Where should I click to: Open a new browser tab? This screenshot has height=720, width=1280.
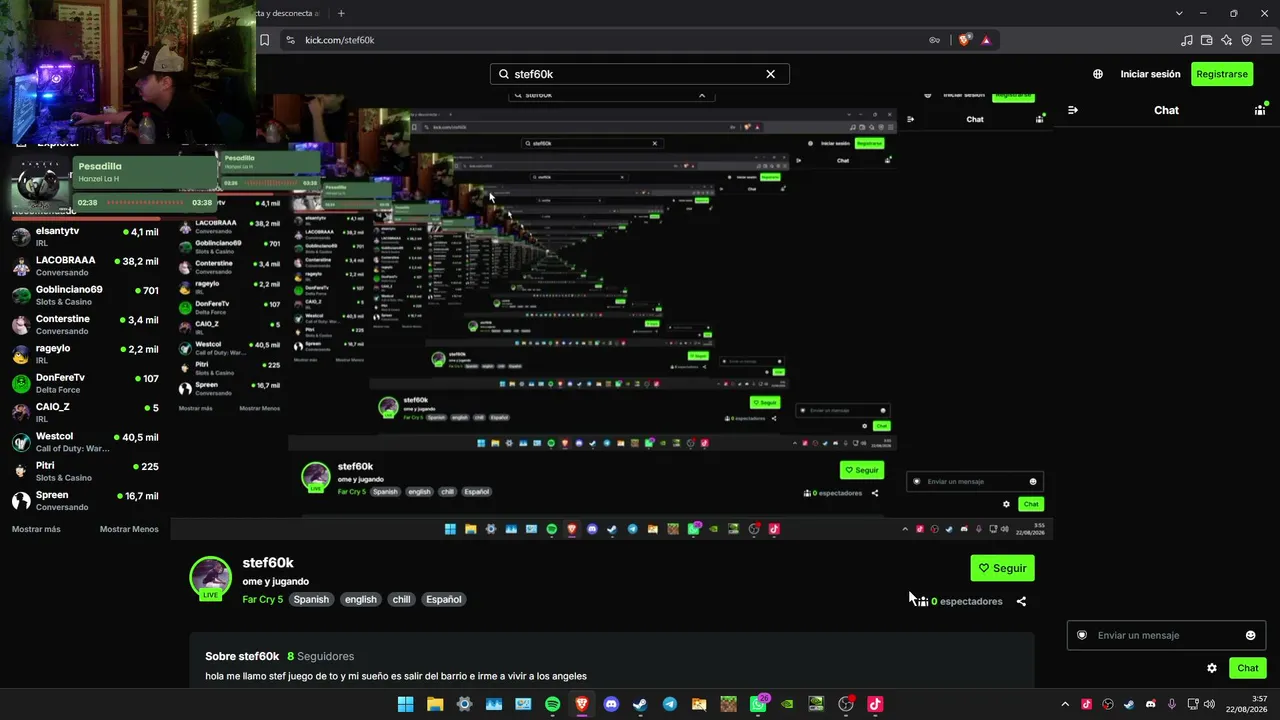[341, 13]
